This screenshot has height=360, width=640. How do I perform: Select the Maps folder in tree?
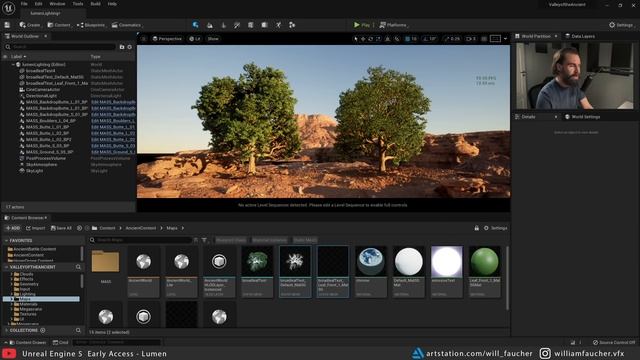point(41,299)
